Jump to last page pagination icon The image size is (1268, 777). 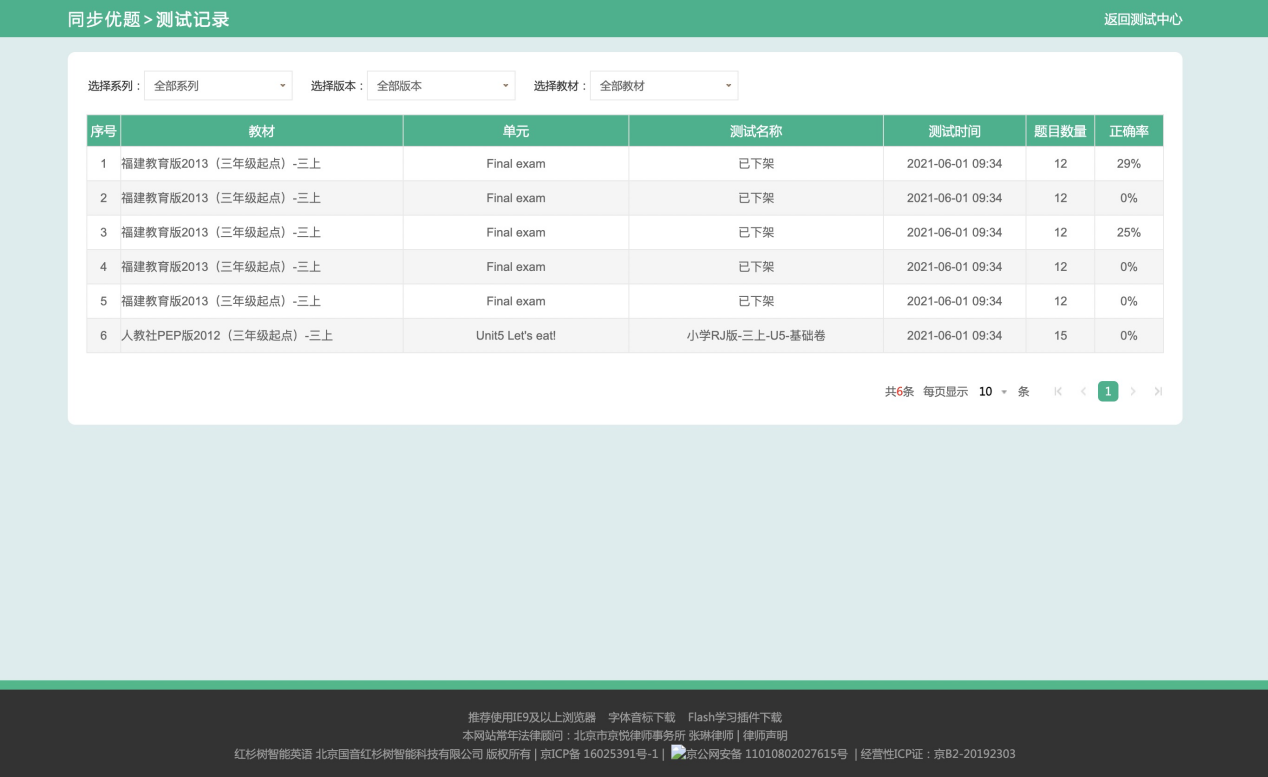[1158, 392]
